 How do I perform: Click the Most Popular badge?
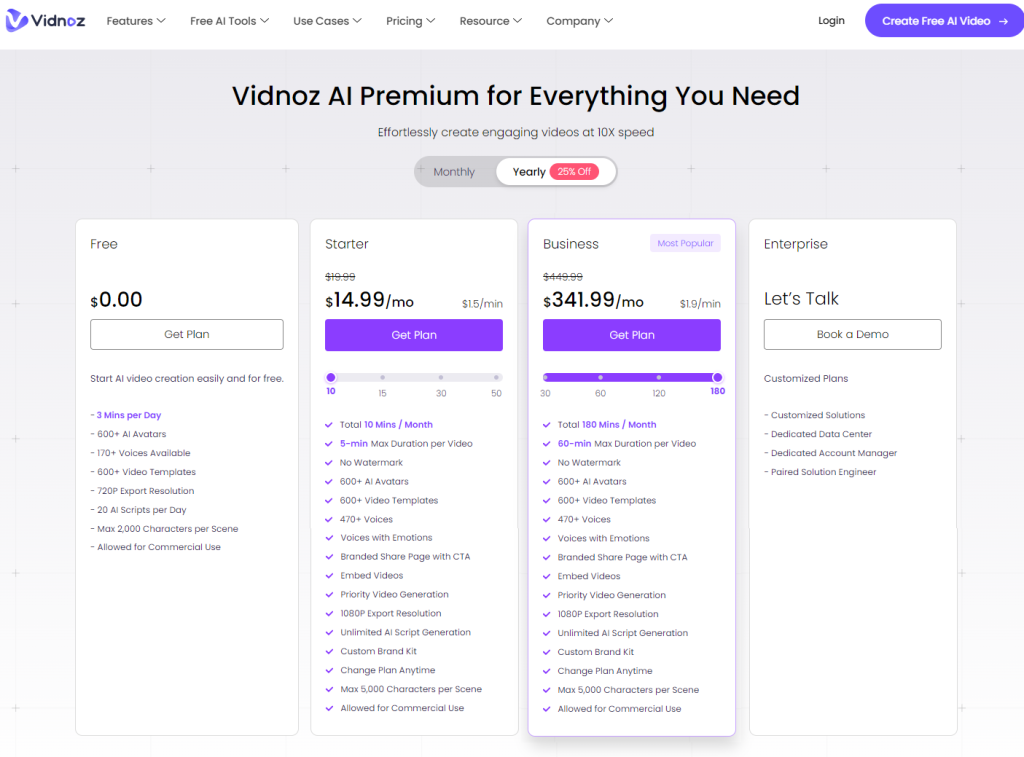(x=685, y=244)
